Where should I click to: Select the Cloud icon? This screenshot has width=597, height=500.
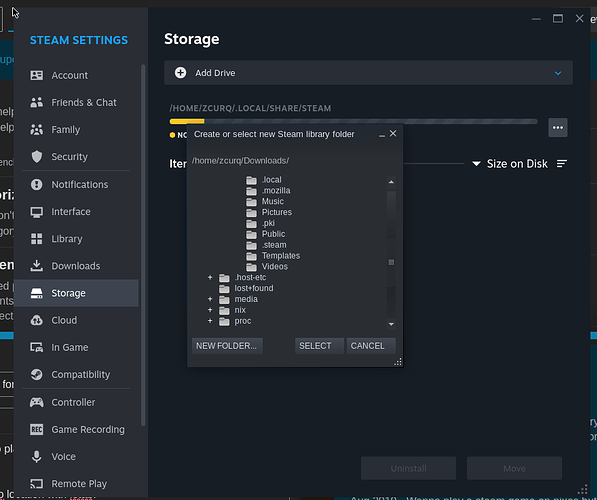[x=37, y=320]
